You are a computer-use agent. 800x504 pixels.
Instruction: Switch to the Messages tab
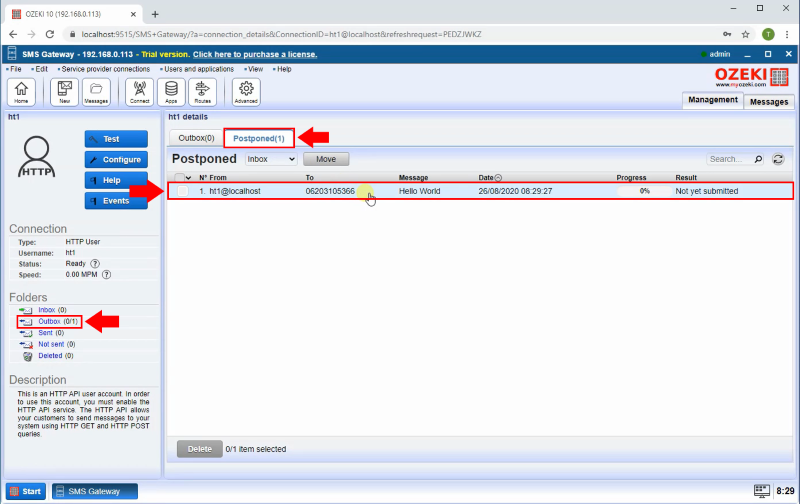click(769, 102)
